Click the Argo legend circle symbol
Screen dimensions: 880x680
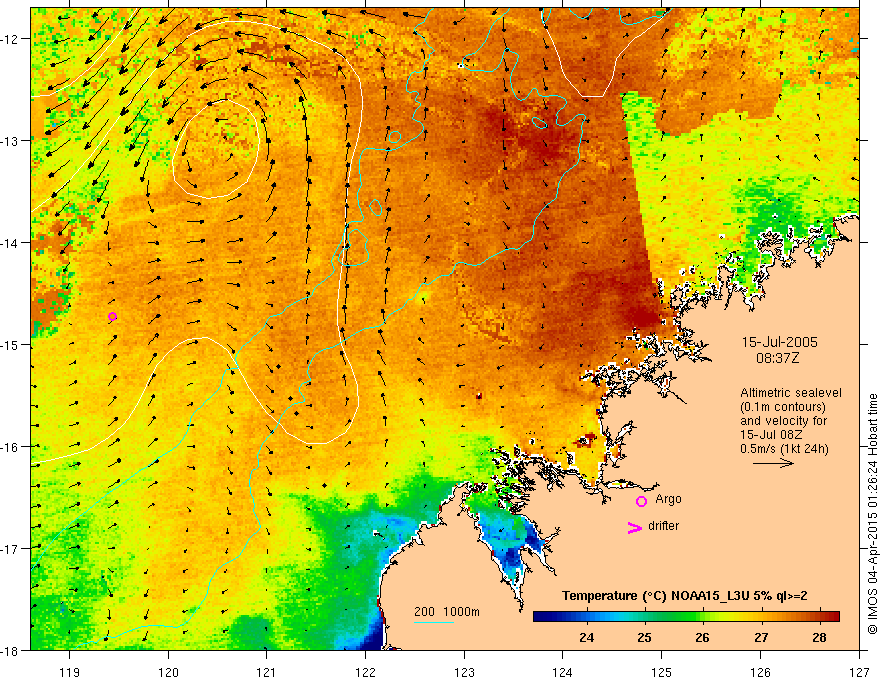(x=641, y=501)
